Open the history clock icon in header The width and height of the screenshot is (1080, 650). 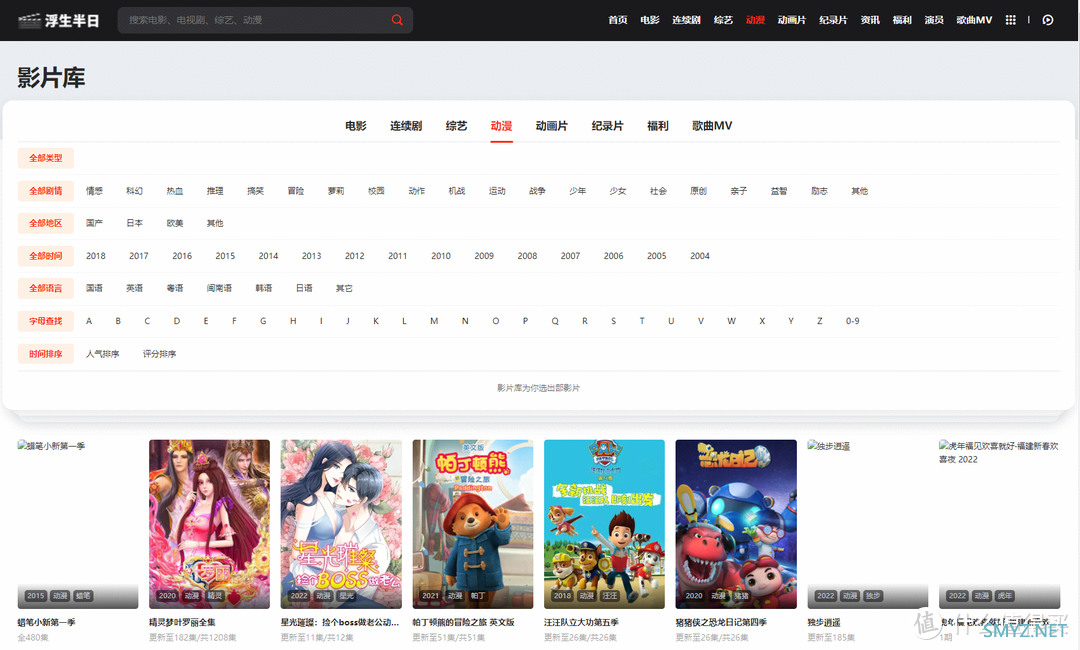[1048, 20]
